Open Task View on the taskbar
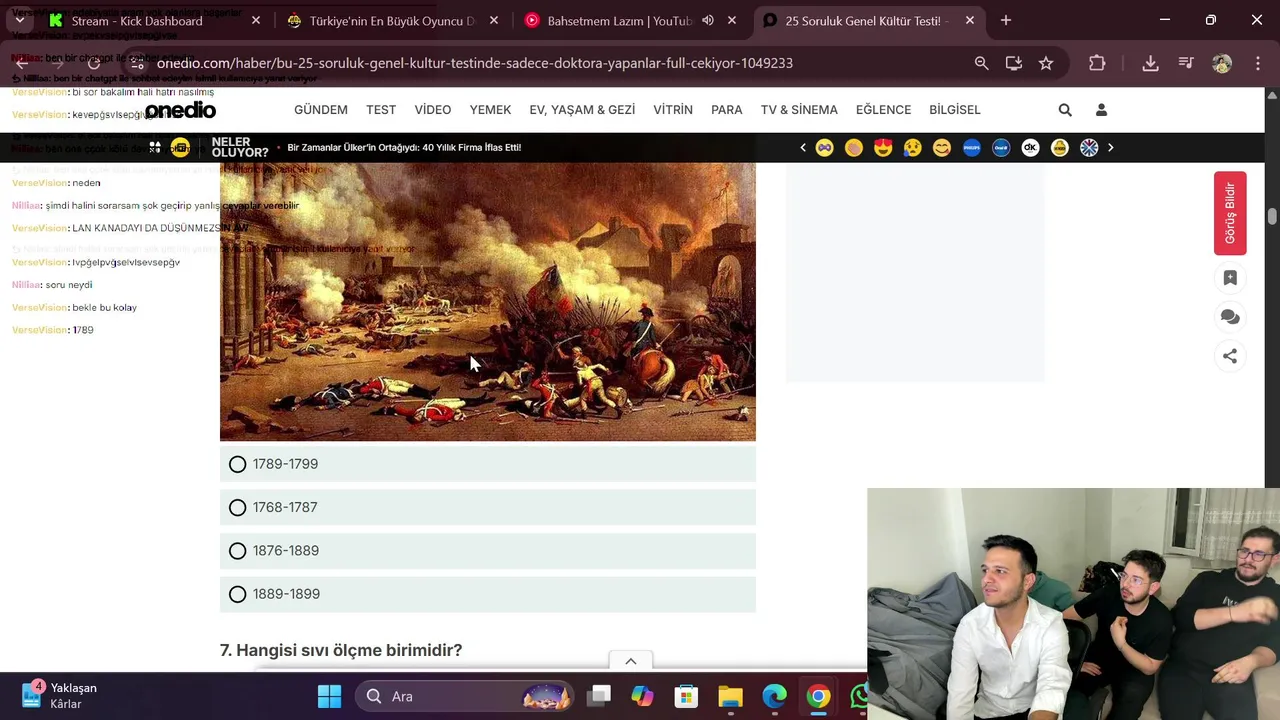 pos(599,697)
